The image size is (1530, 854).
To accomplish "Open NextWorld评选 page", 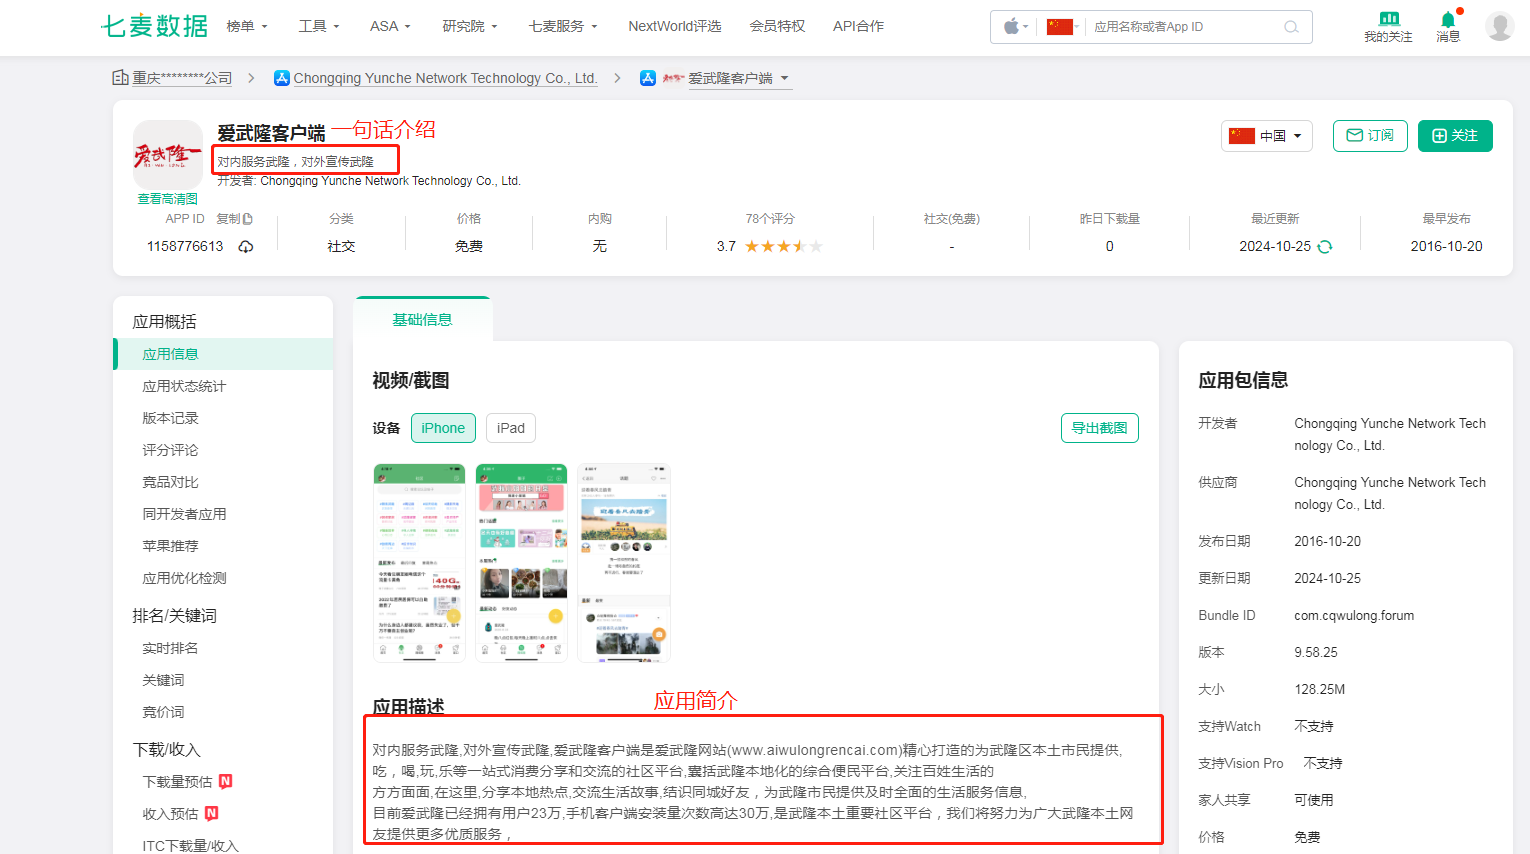I will (675, 26).
